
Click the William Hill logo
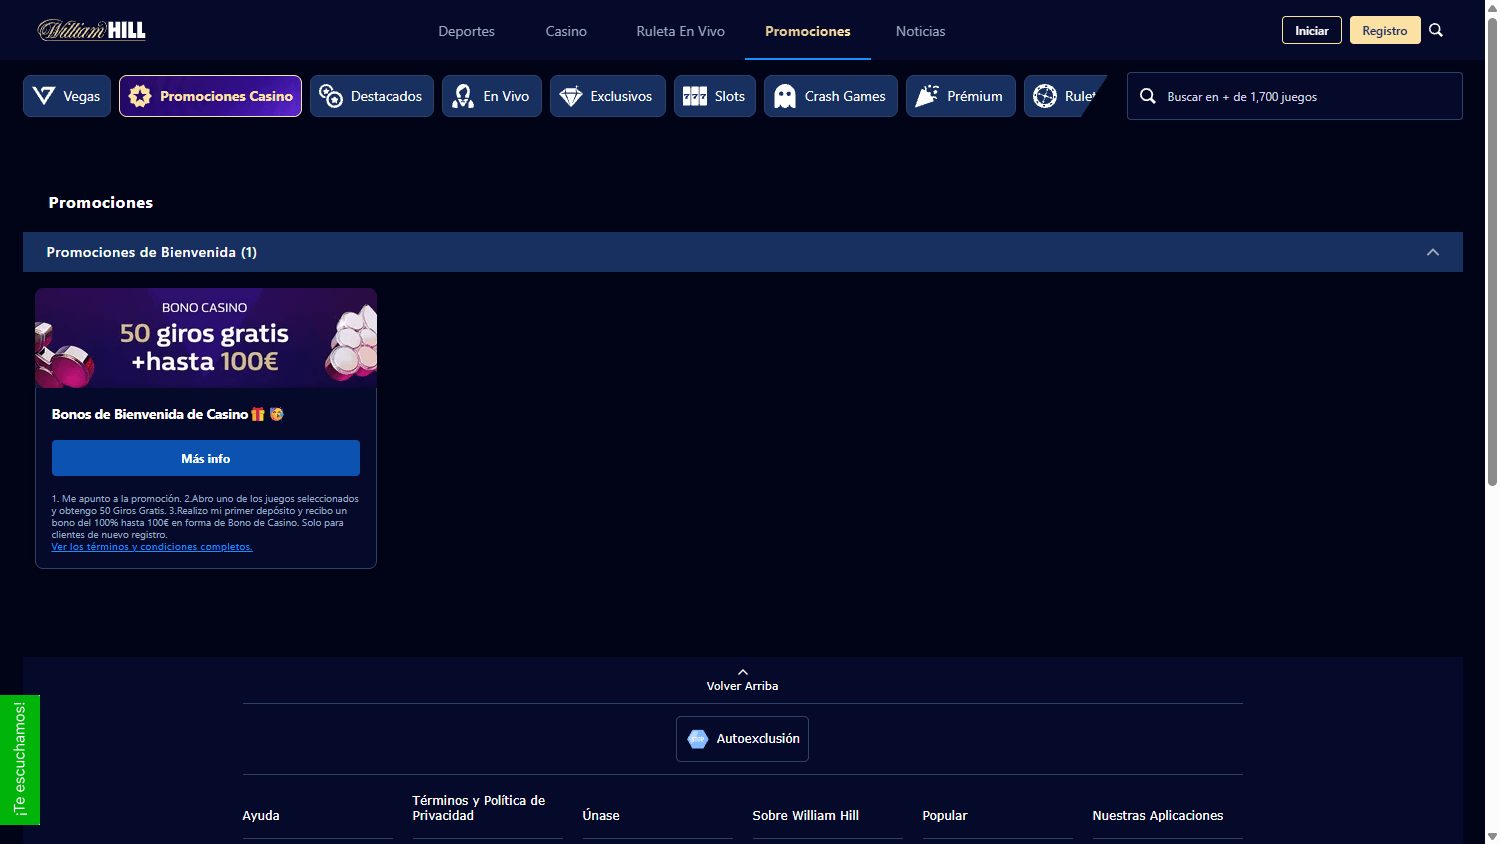point(92,30)
